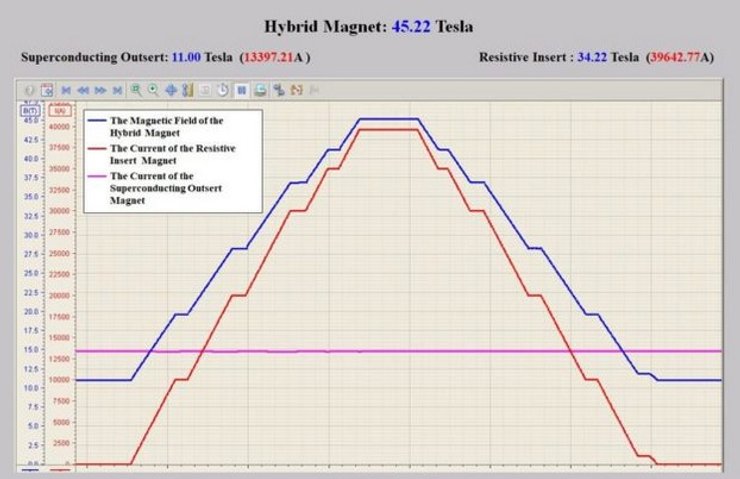
Task: Print the chart with printer icon
Action: 260,90
